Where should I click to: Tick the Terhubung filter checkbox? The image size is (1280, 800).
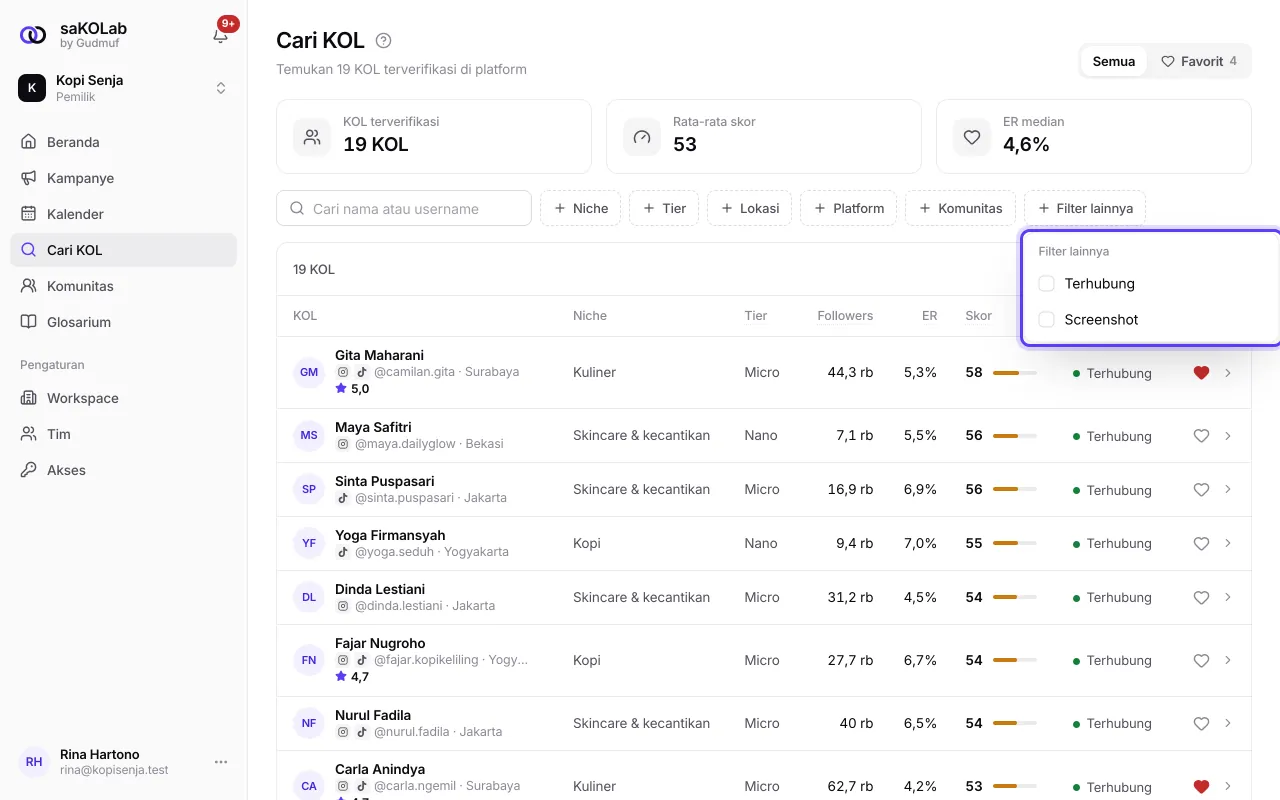[x=1047, y=284]
